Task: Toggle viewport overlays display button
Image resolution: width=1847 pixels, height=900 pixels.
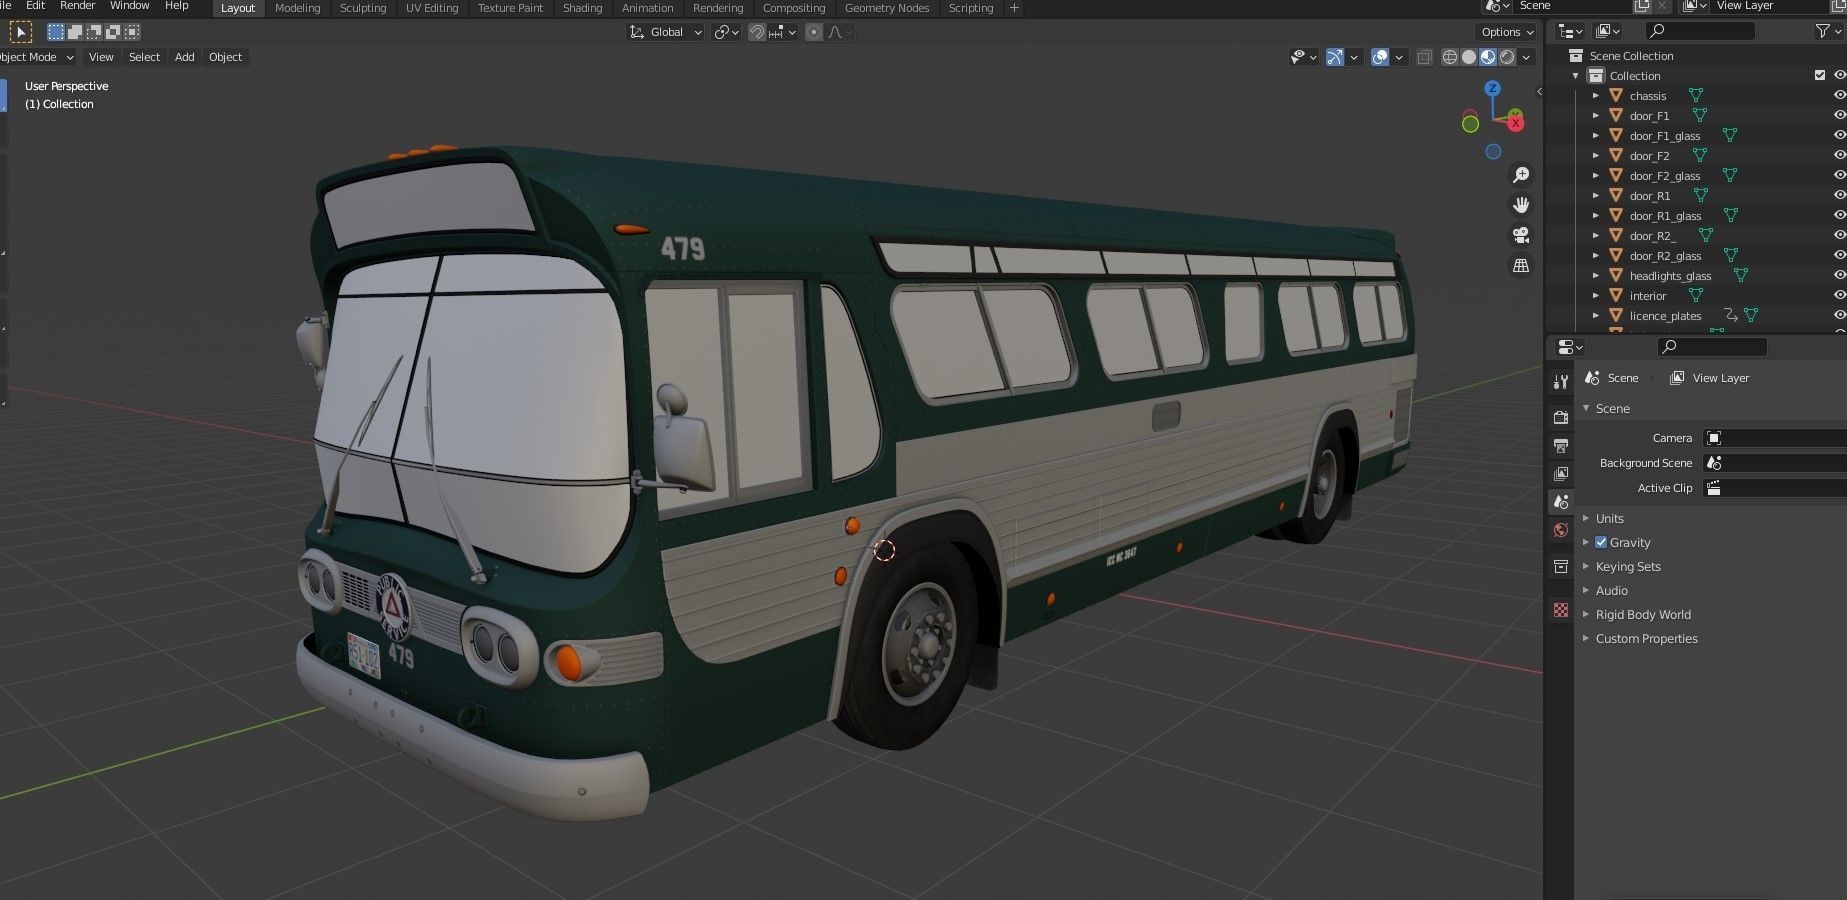Action: pyautogui.click(x=1380, y=57)
